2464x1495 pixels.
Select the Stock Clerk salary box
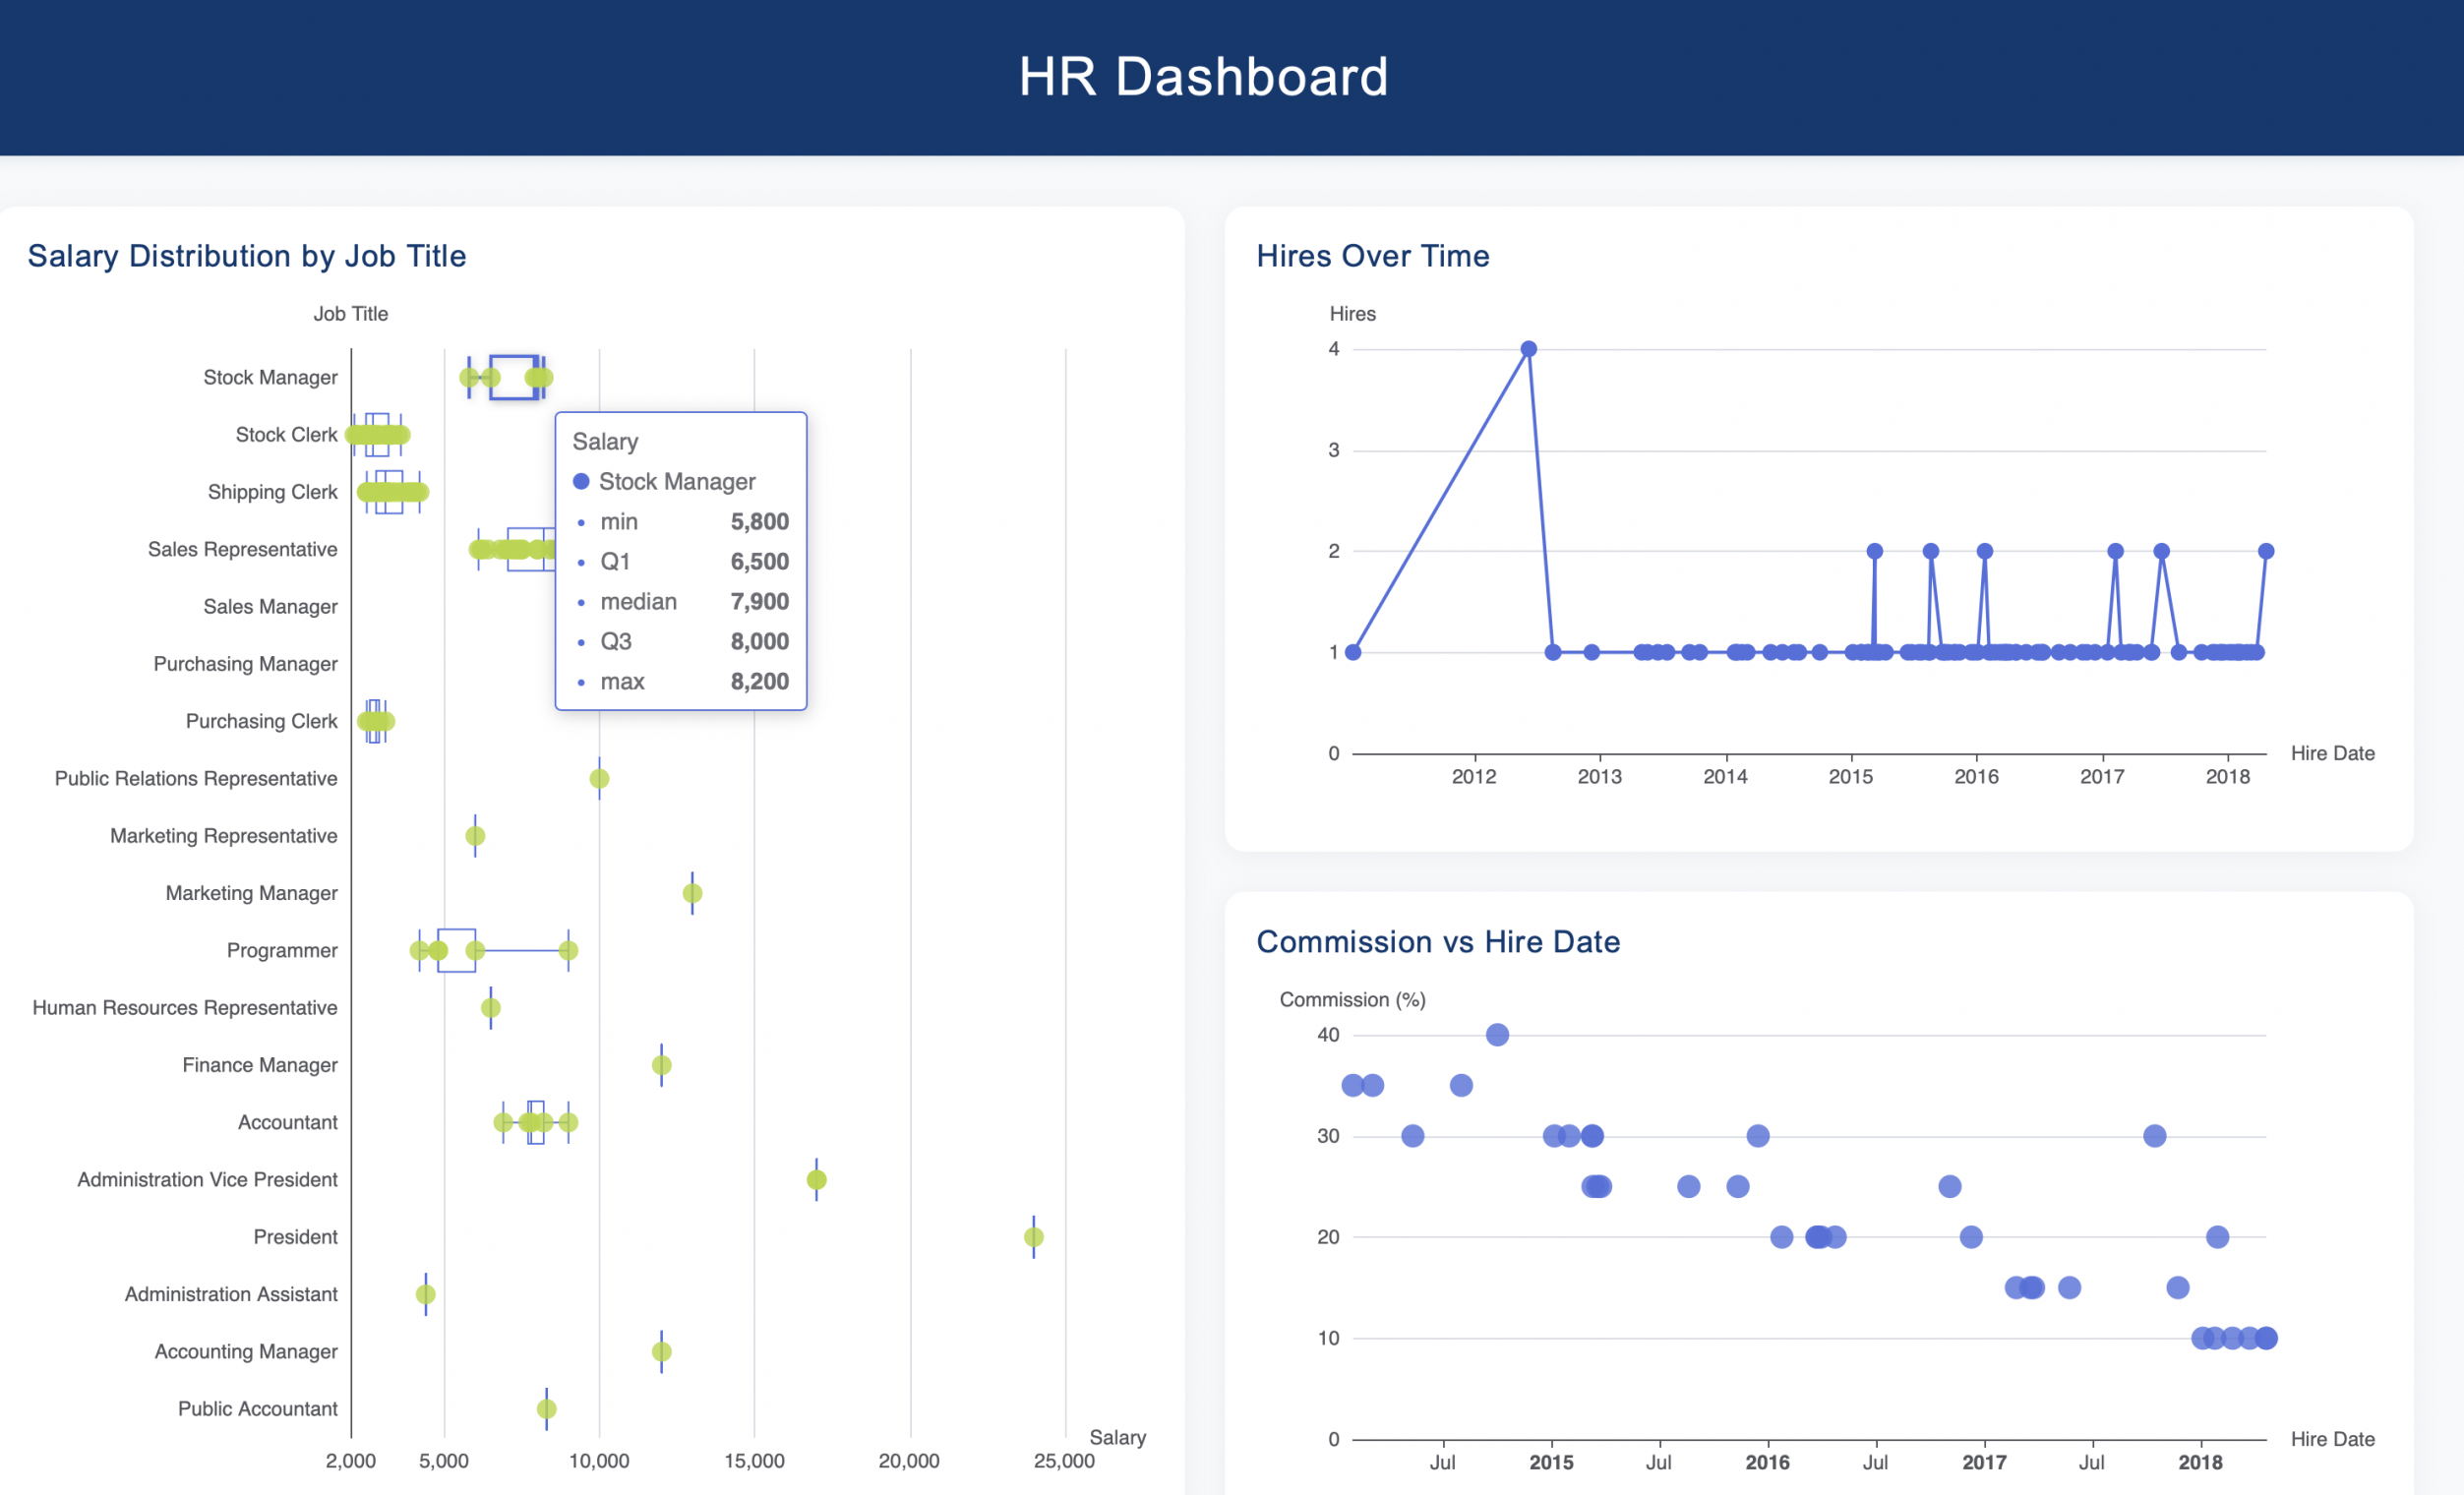(378, 434)
